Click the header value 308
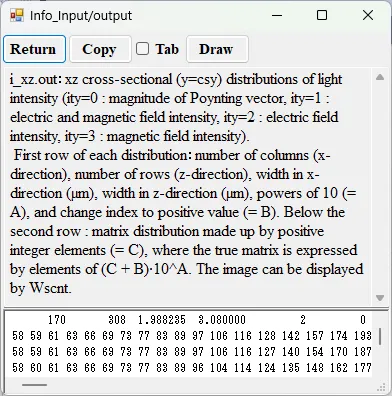Image resolution: width=392 pixels, height=396 pixels. coord(117,320)
